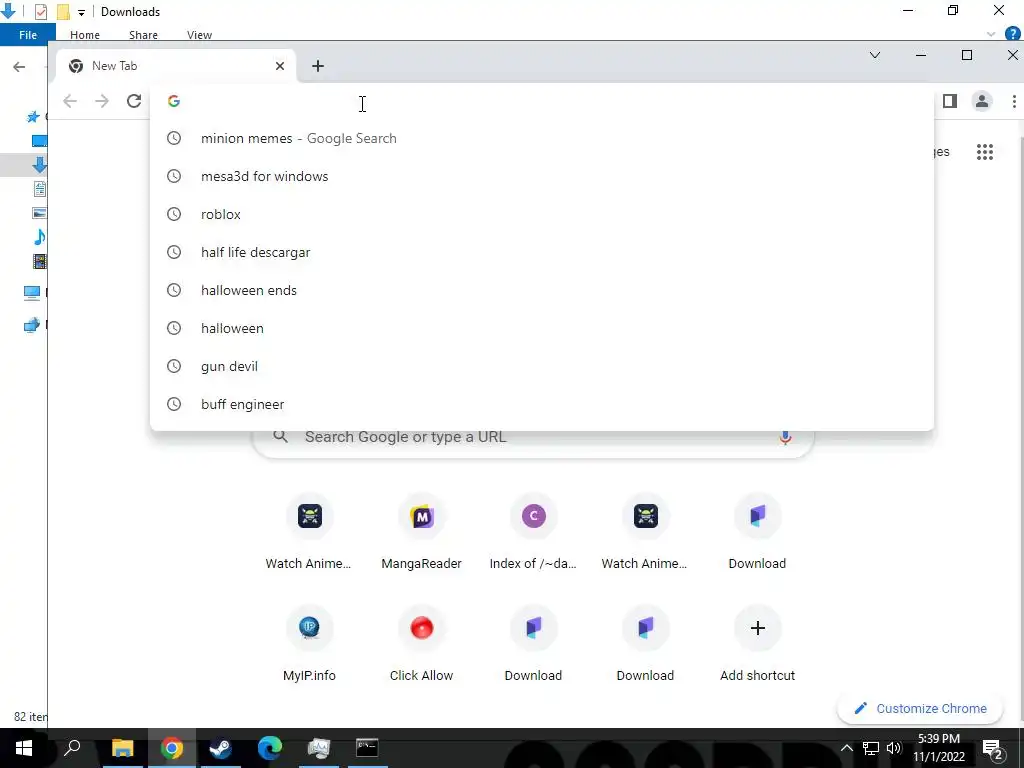The height and width of the screenshot is (768, 1024).
Task: Click Chrome's forward navigation arrow
Action: [102, 101]
